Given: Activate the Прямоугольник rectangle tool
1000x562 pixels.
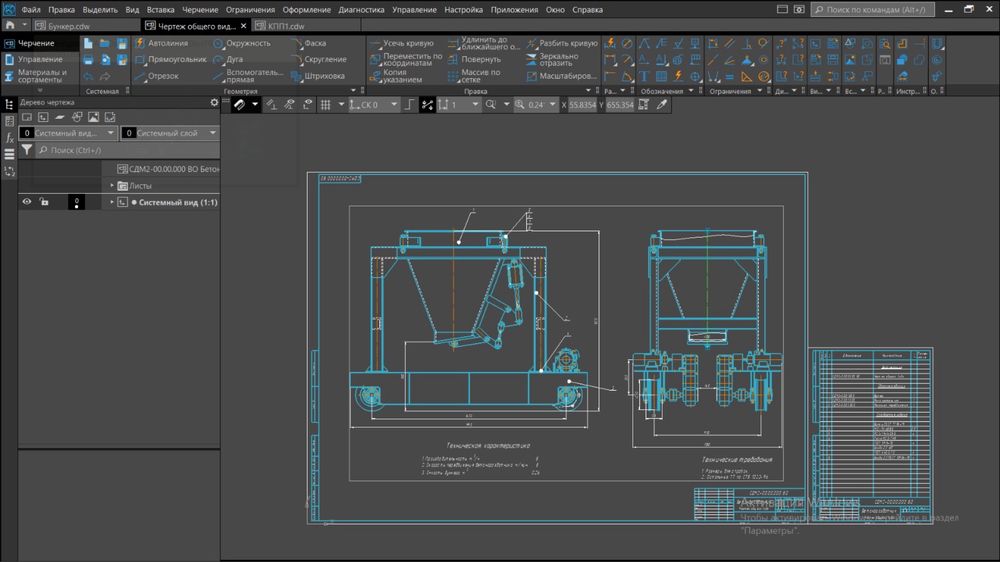Looking at the screenshot, I should (175, 60).
